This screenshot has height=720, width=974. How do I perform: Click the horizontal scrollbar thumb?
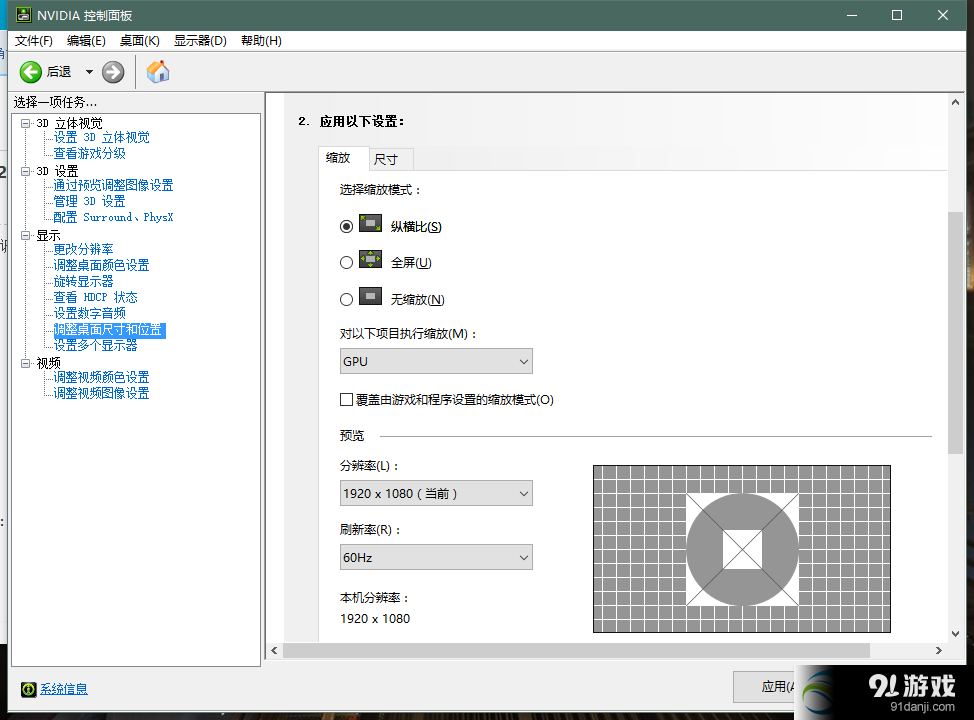(576, 650)
